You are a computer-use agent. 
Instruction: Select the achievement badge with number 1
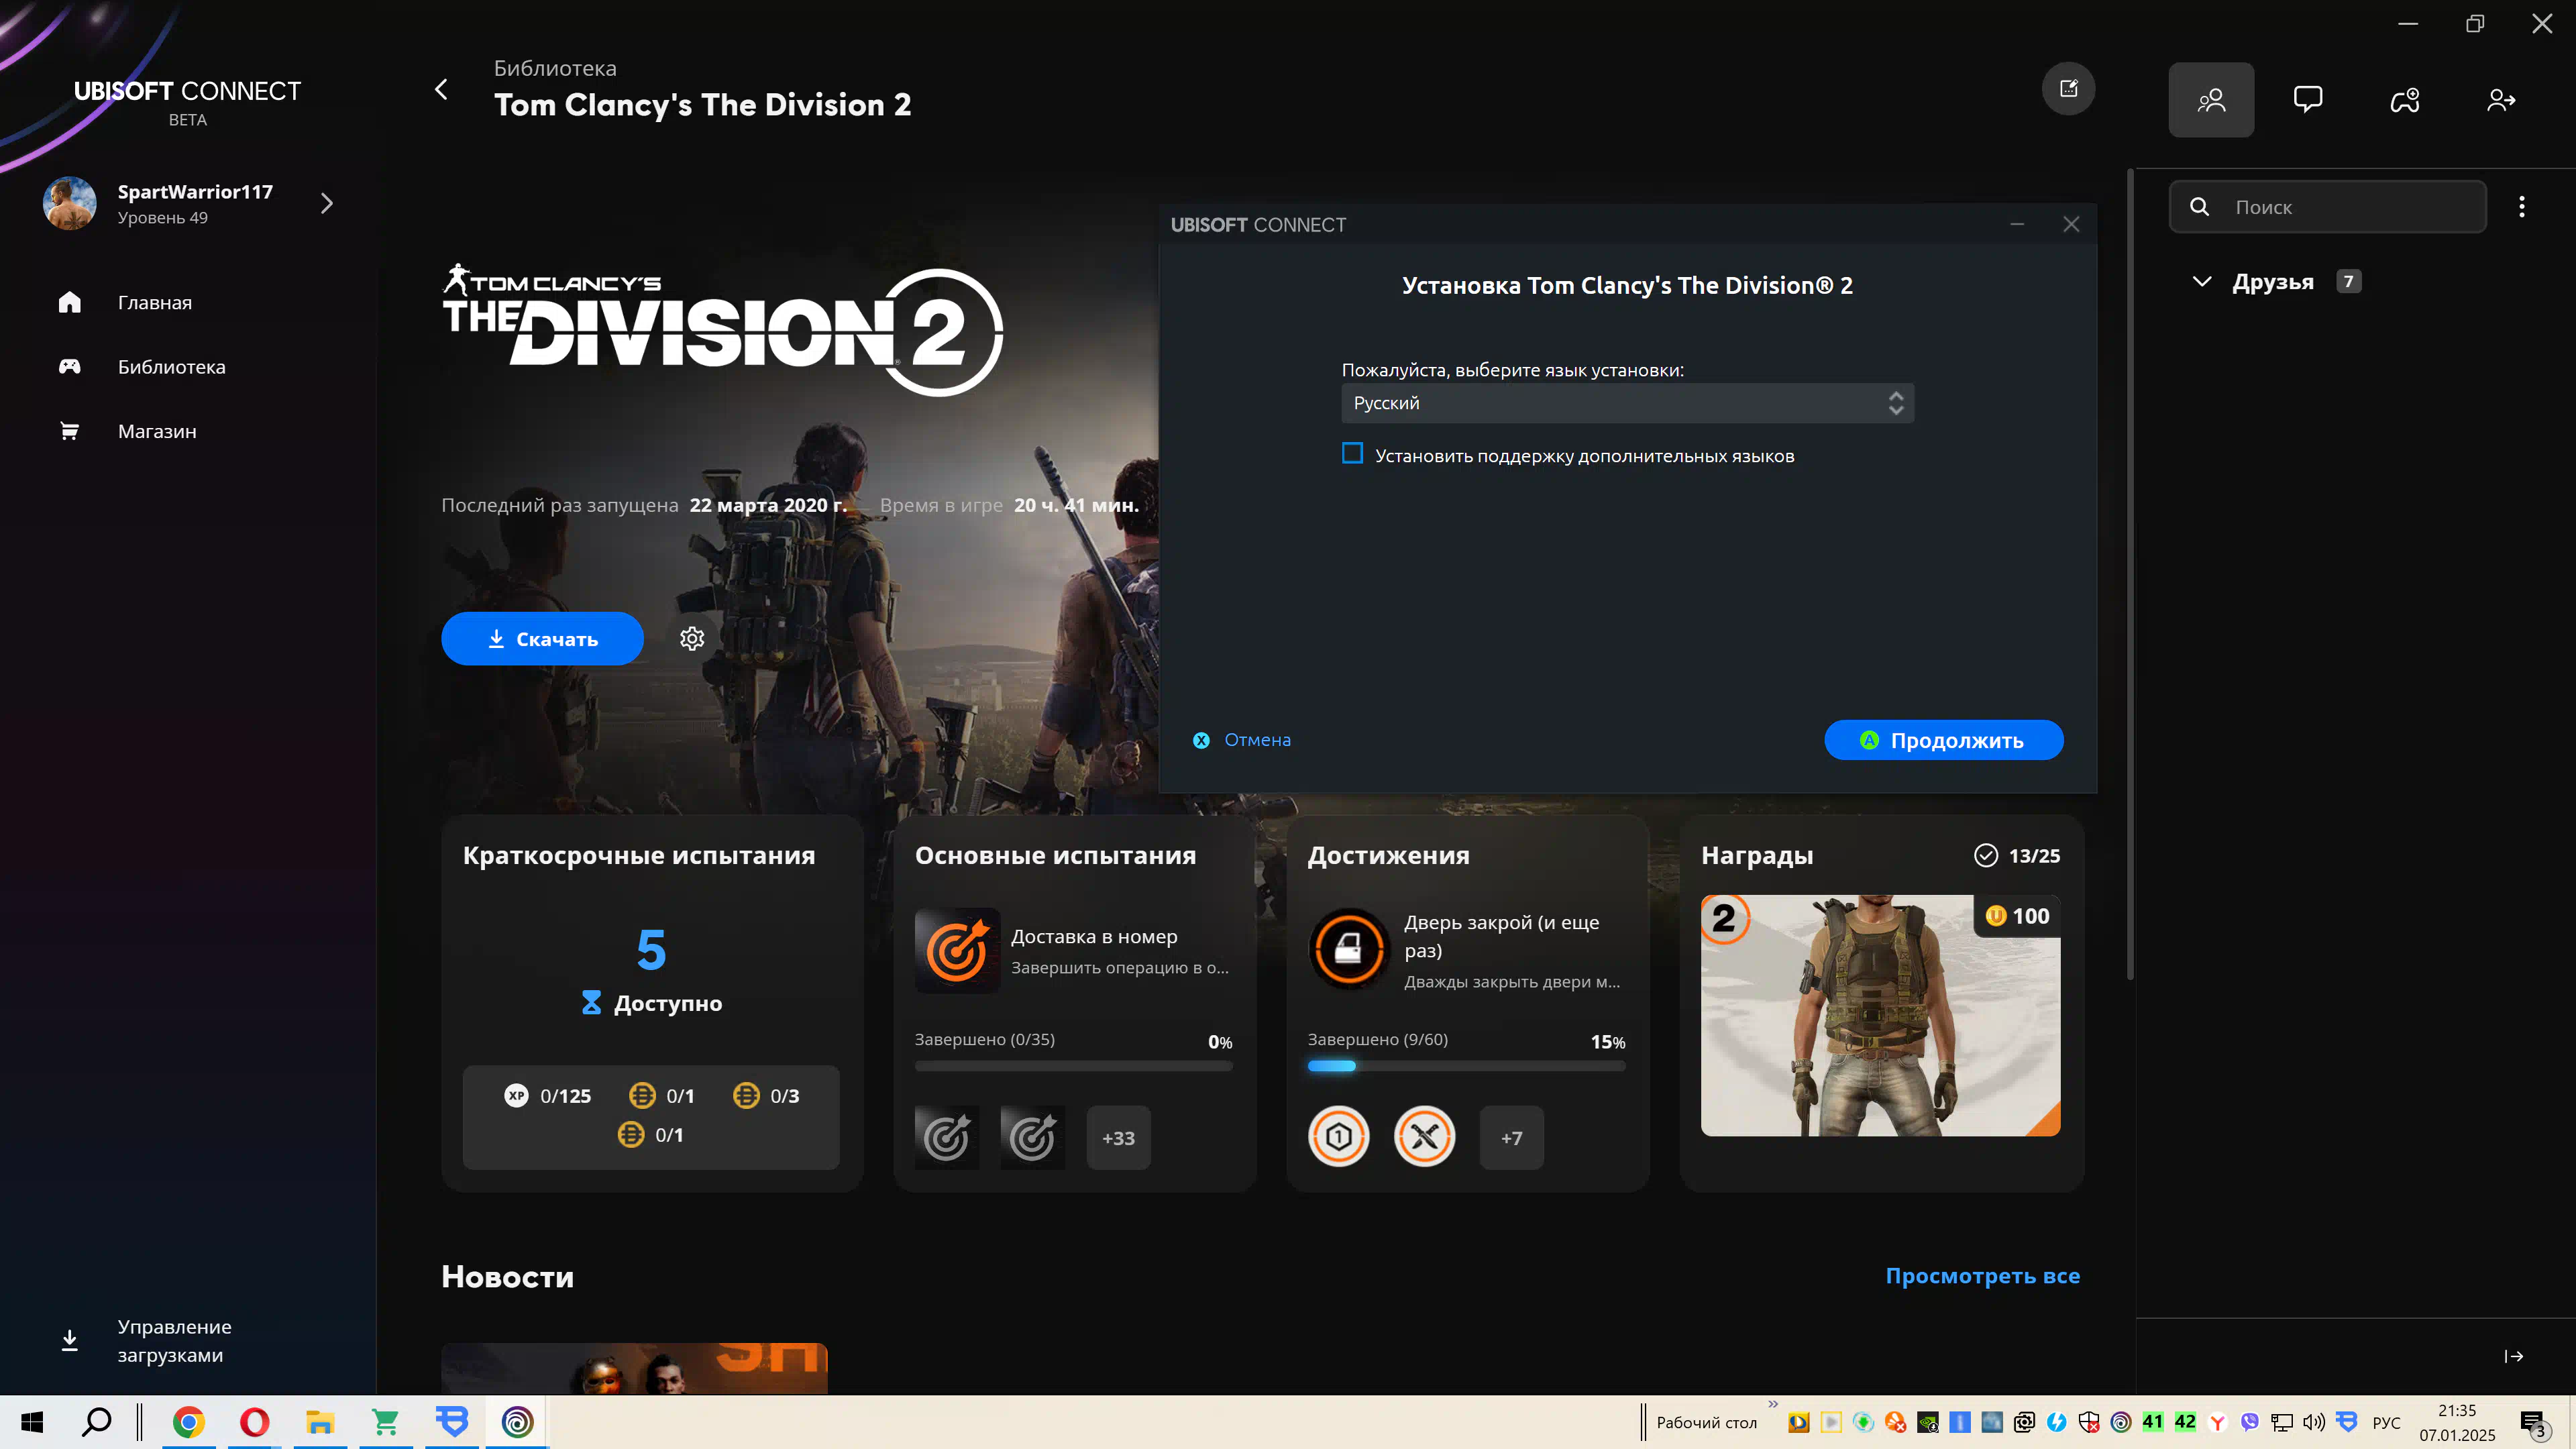(1338, 1136)
